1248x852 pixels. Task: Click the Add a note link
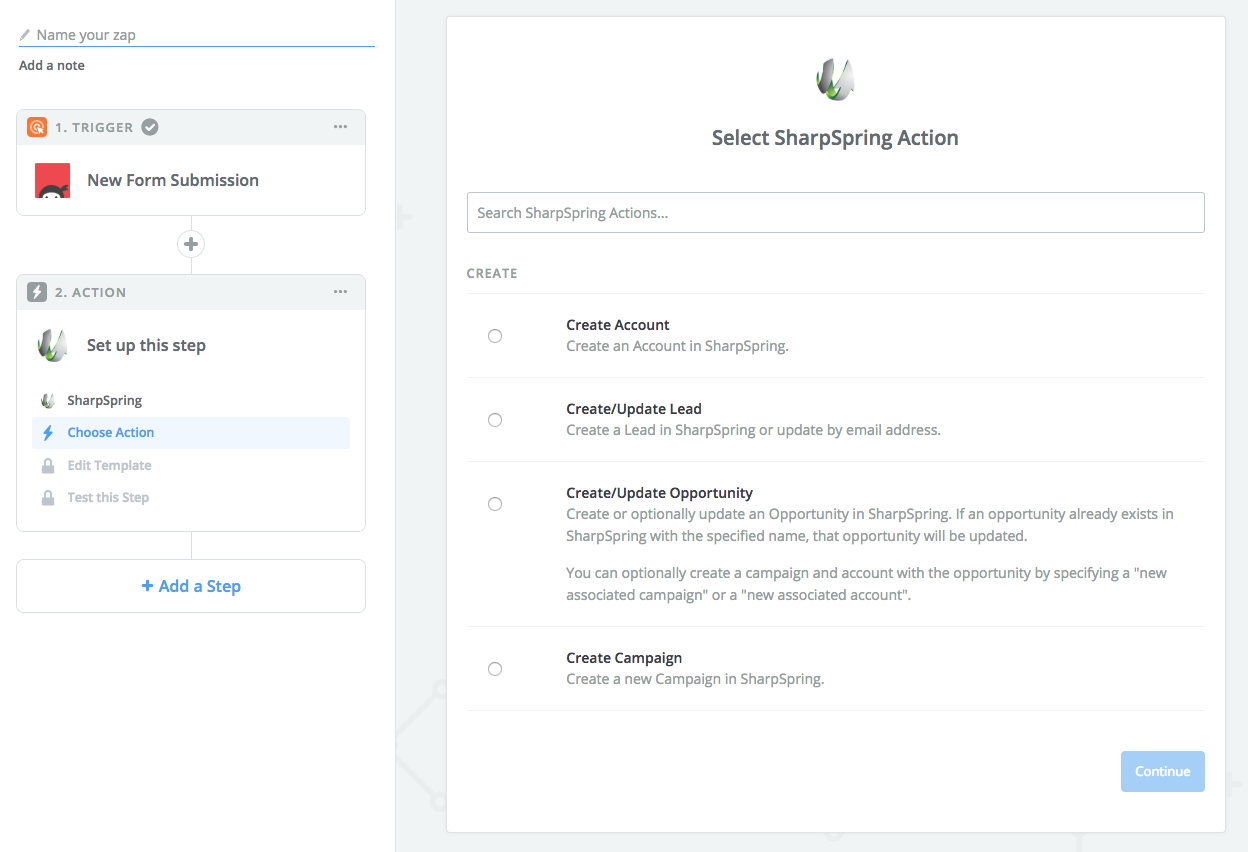[52, 66]
